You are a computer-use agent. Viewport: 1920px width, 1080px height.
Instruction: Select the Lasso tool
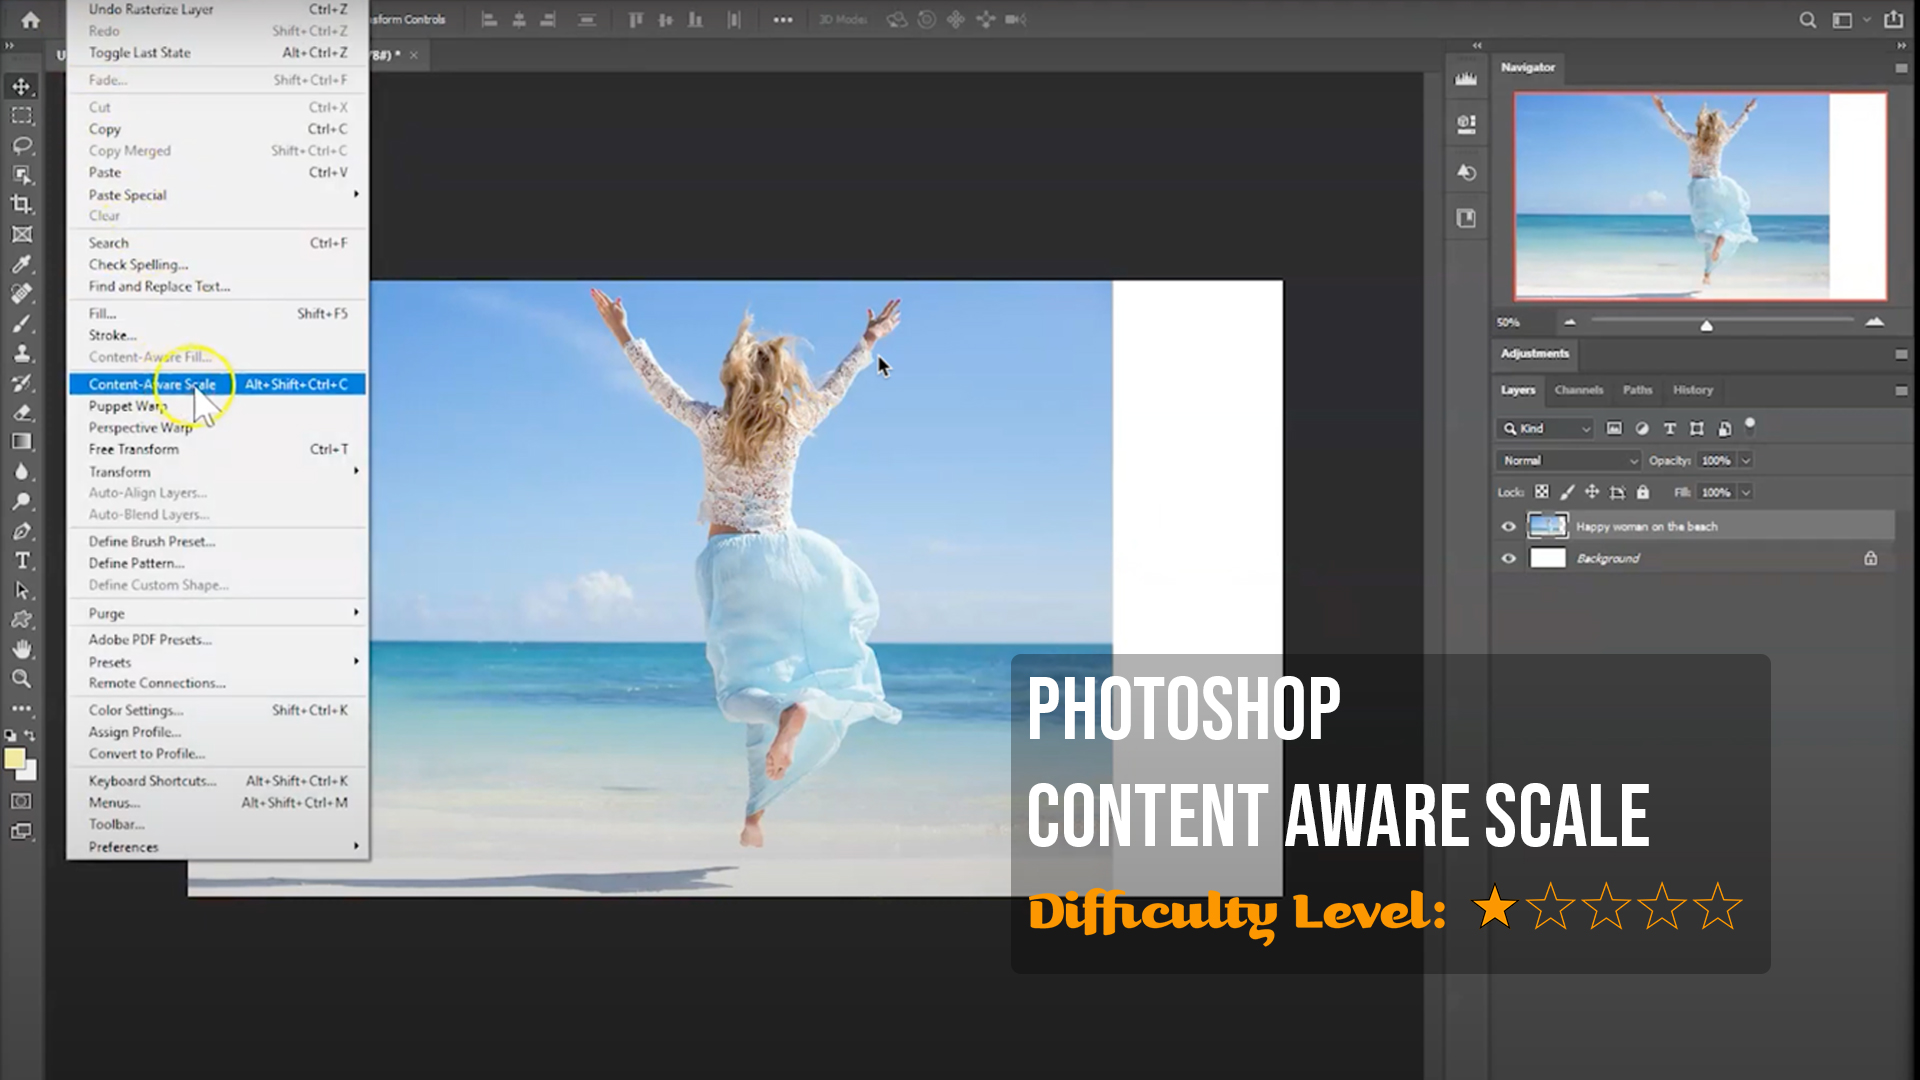point(21,146)
